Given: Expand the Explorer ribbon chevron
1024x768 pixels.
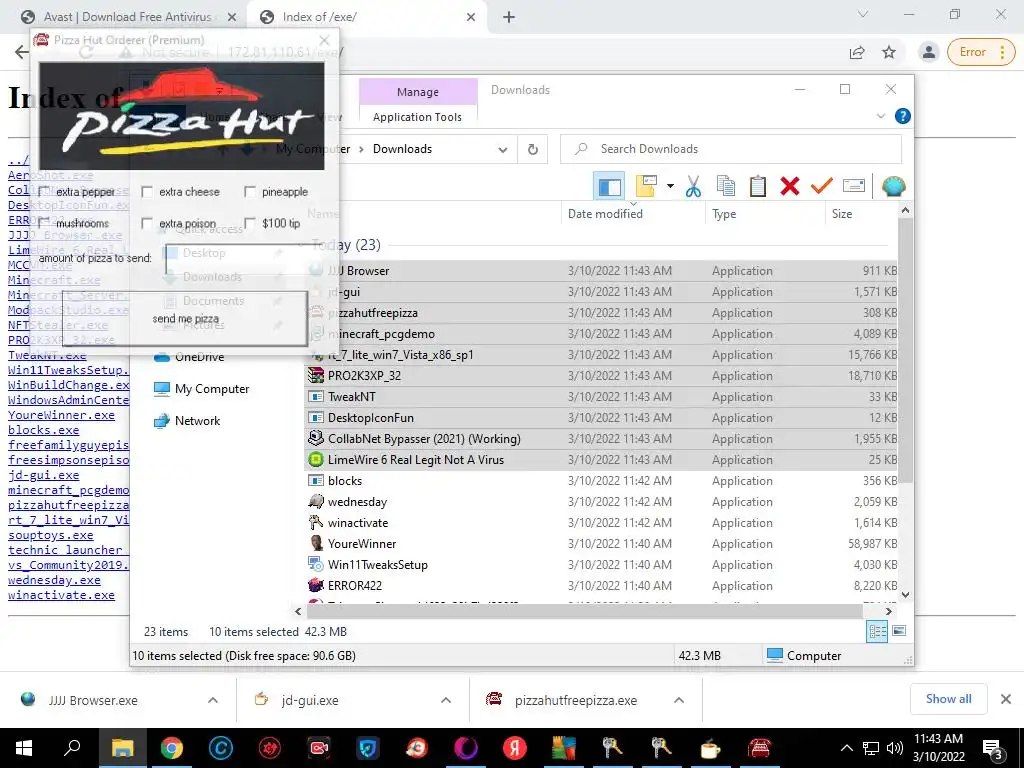Looking at the screenshot, I should (x=880, y=116).
